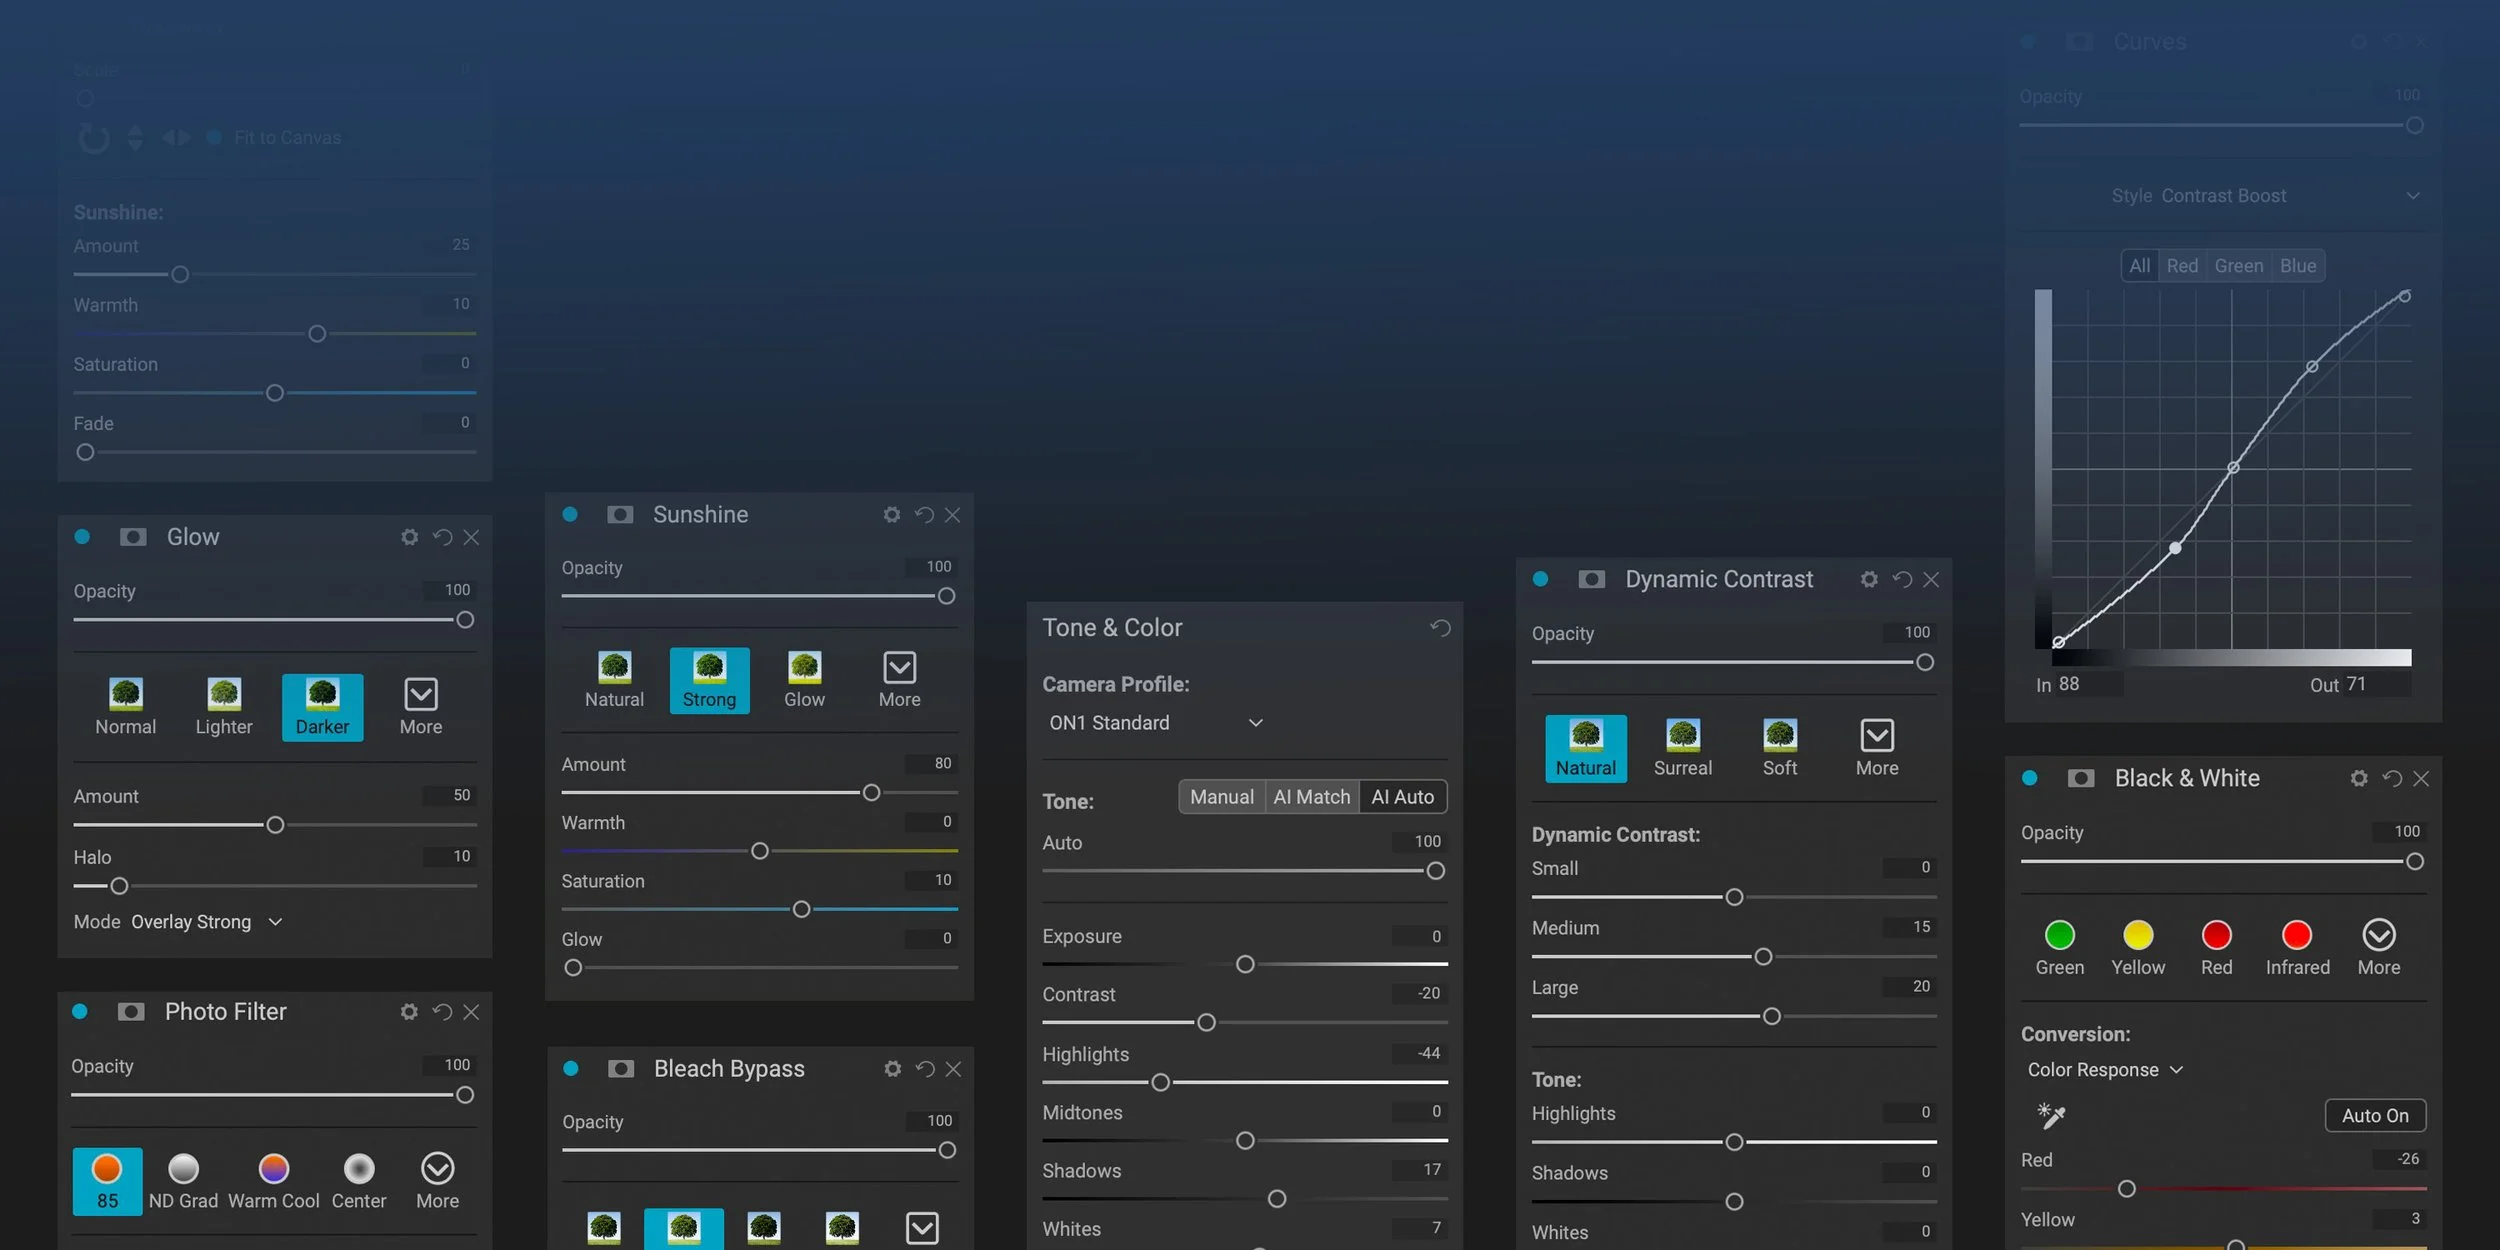Choose the Lighter glow preset
Viewport: 2500px width, 1250px height.
point(224,708)
